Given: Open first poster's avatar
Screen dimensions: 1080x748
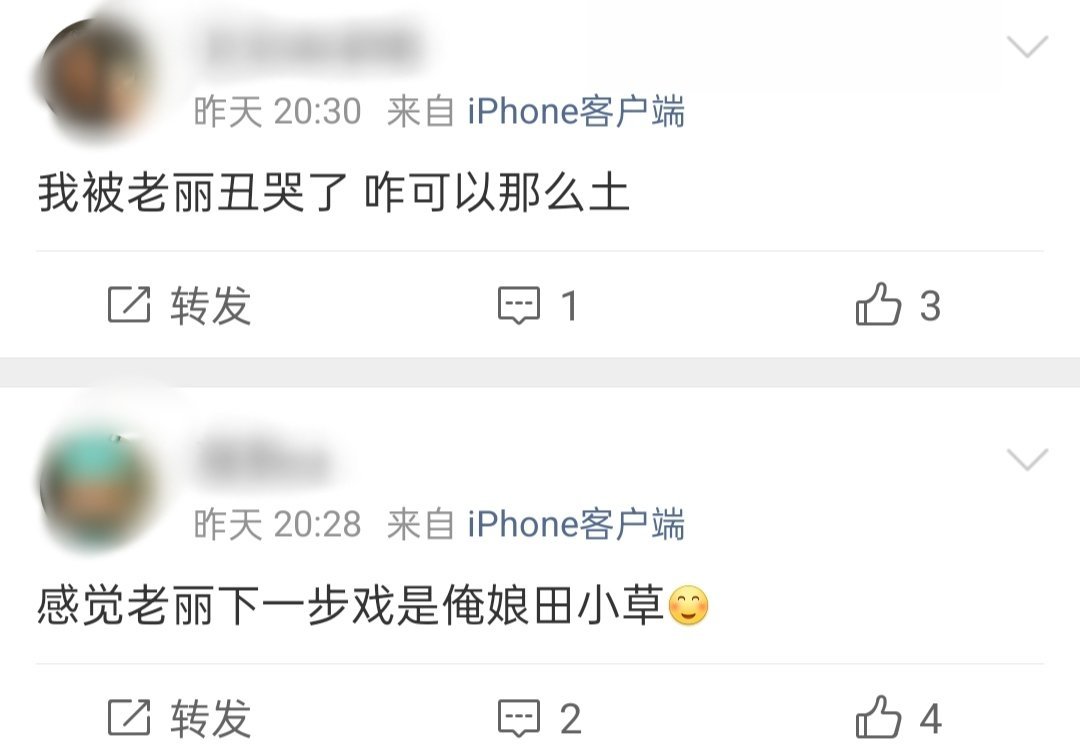Looking at the screenshot, I should coord(96,79).
